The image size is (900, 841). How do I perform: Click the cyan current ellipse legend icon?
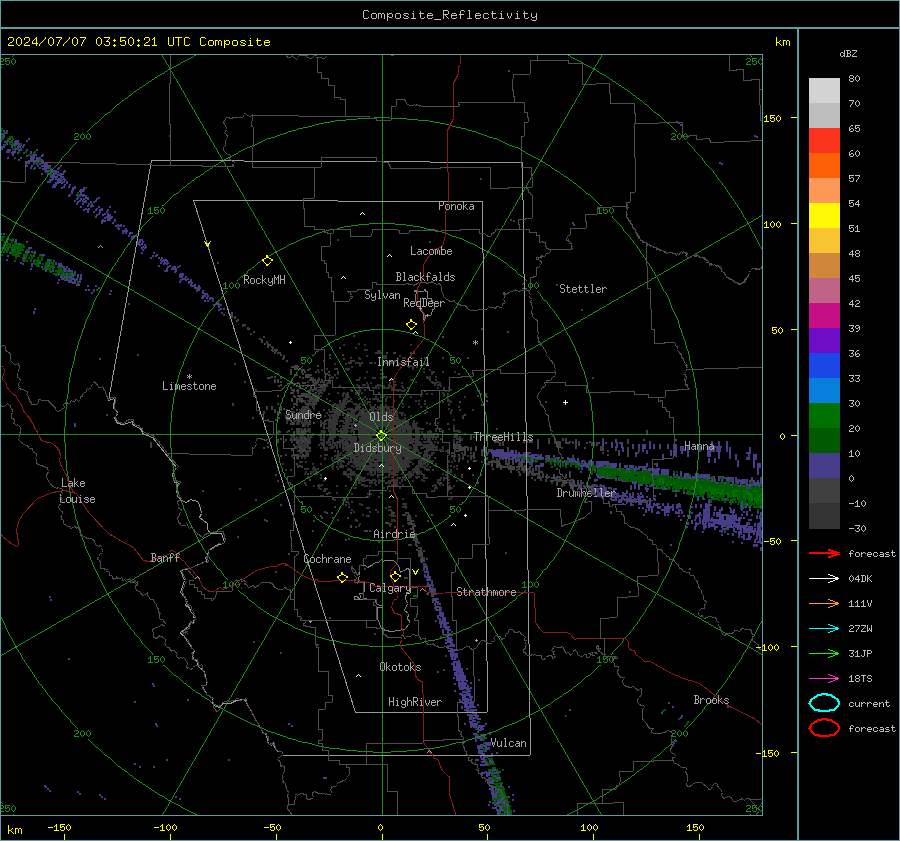pos(824,703)
